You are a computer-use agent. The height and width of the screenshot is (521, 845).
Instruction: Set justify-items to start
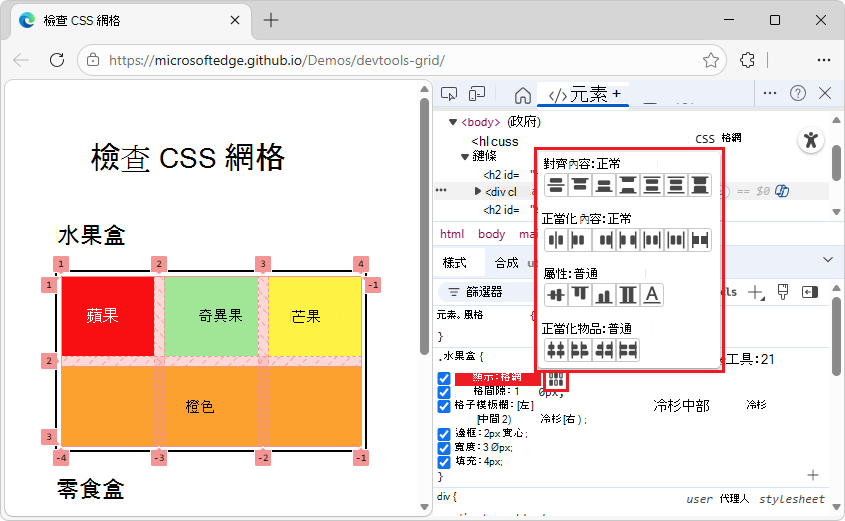[x=580, y=350]
